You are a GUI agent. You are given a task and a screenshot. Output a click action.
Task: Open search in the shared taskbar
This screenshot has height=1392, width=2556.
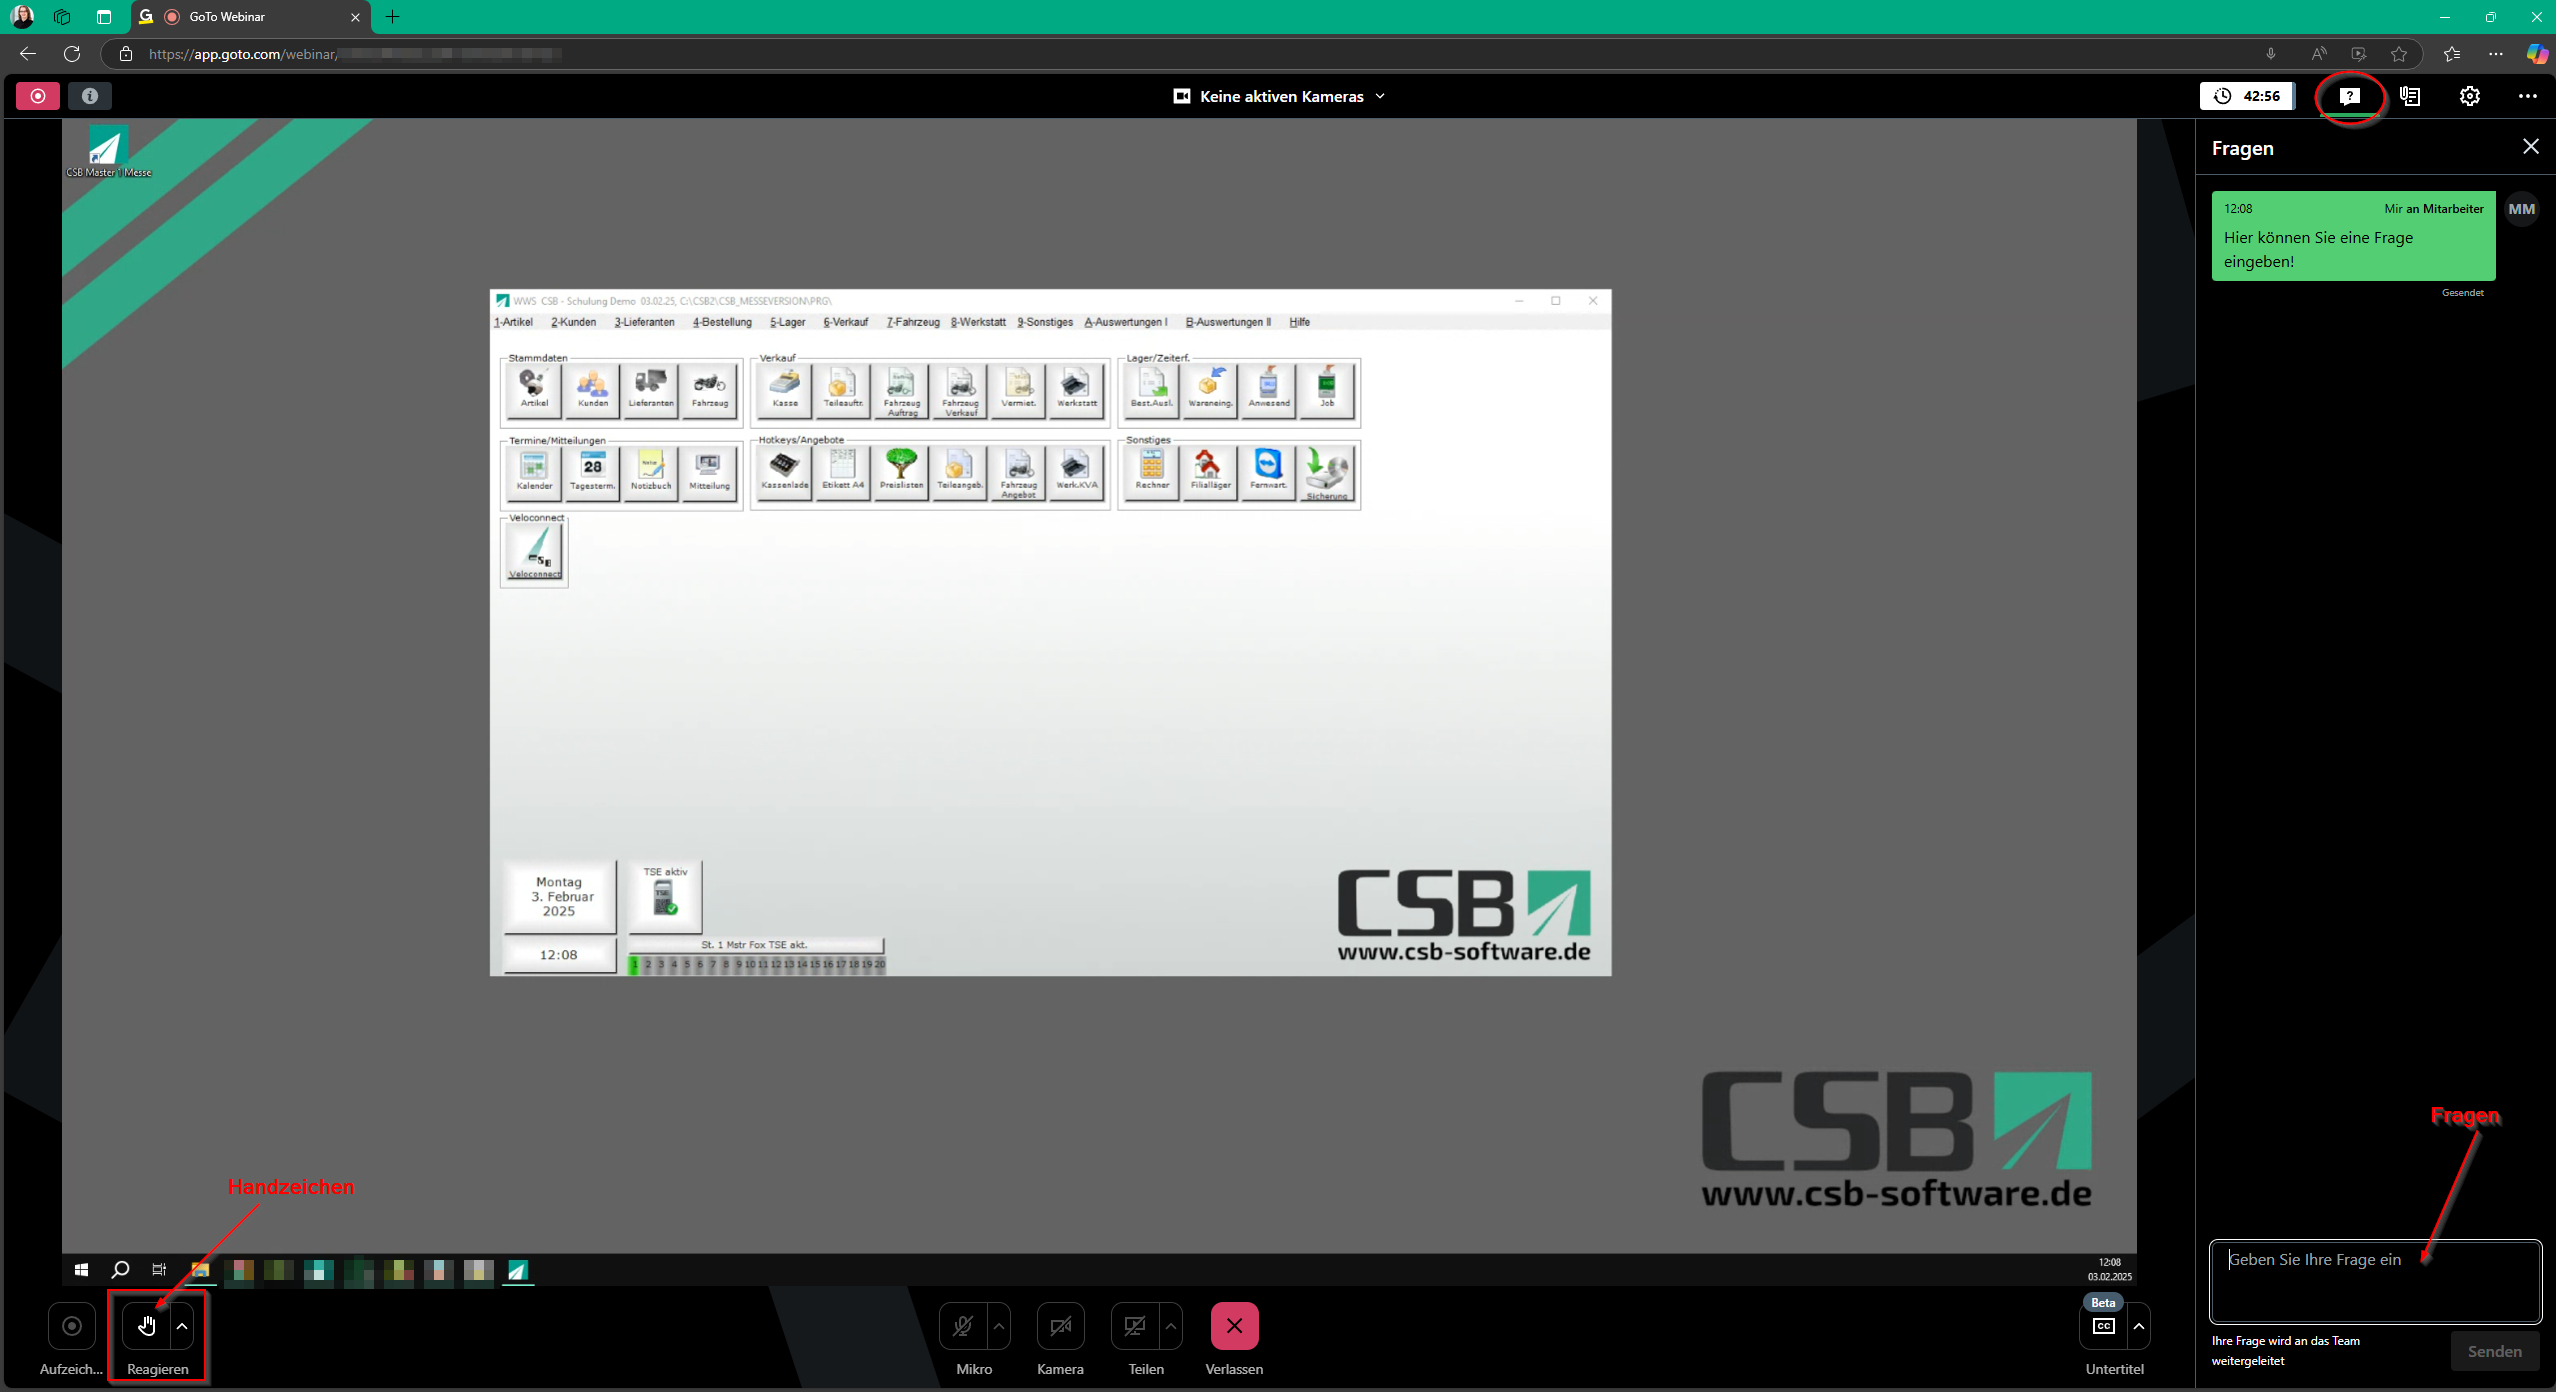click(x=120, y=1270)
